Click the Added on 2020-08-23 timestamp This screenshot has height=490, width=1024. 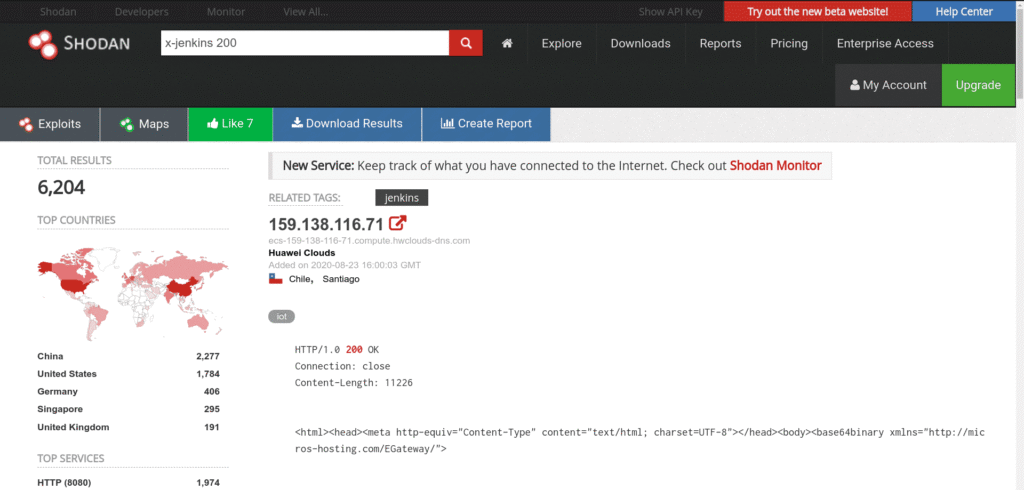coord(344,265)
